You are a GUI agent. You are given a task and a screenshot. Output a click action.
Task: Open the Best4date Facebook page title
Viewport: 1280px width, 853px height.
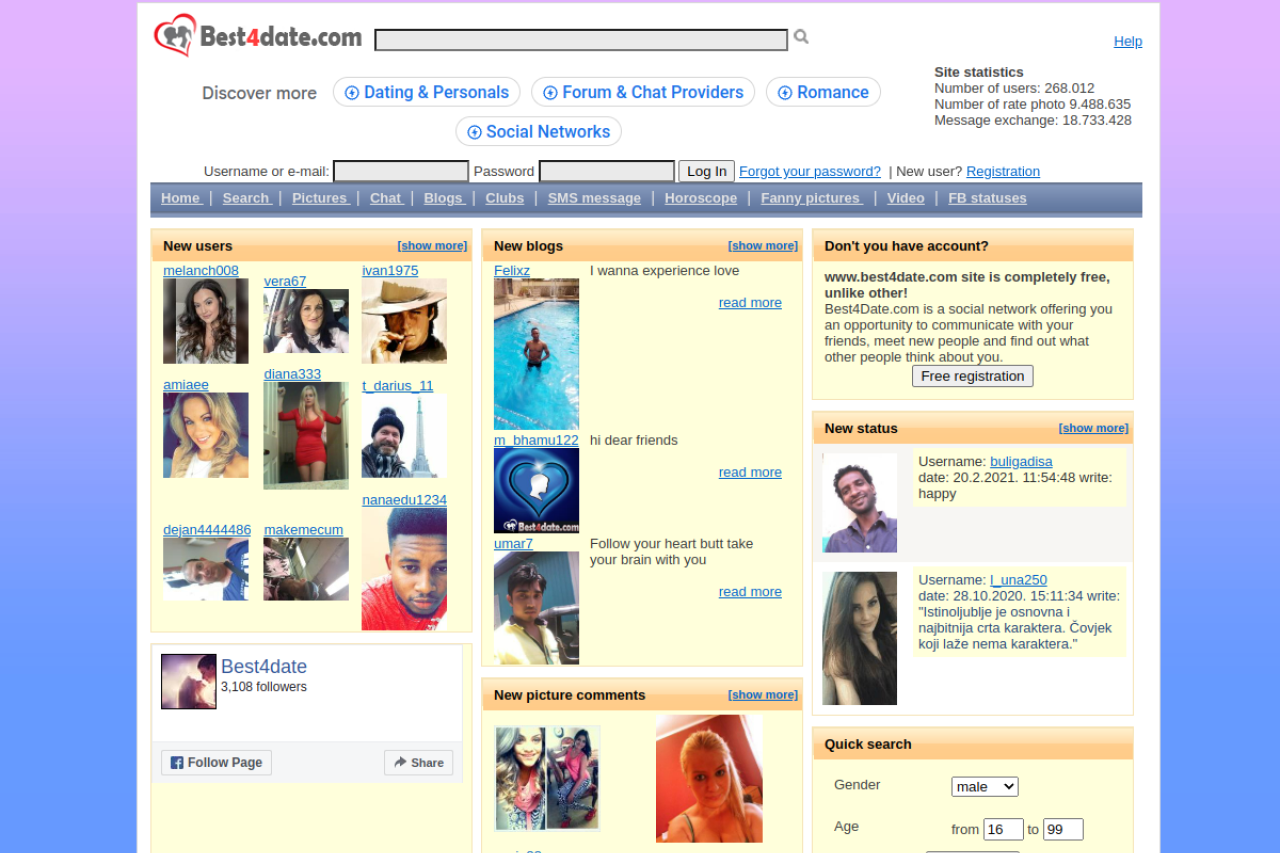pos(264,667)
